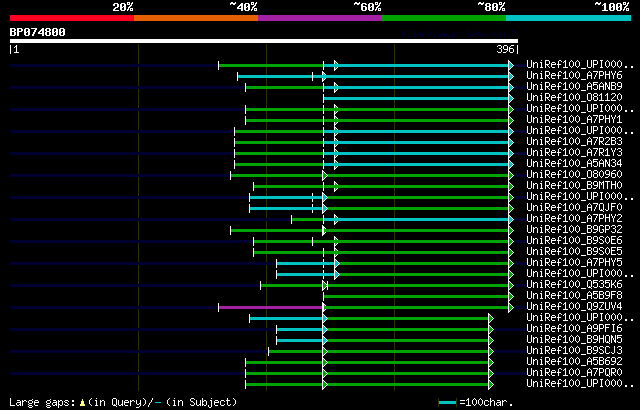Select the UniRef100_B9SCJ3 row label
Screen dimensions: 640x410
[574, 351]
